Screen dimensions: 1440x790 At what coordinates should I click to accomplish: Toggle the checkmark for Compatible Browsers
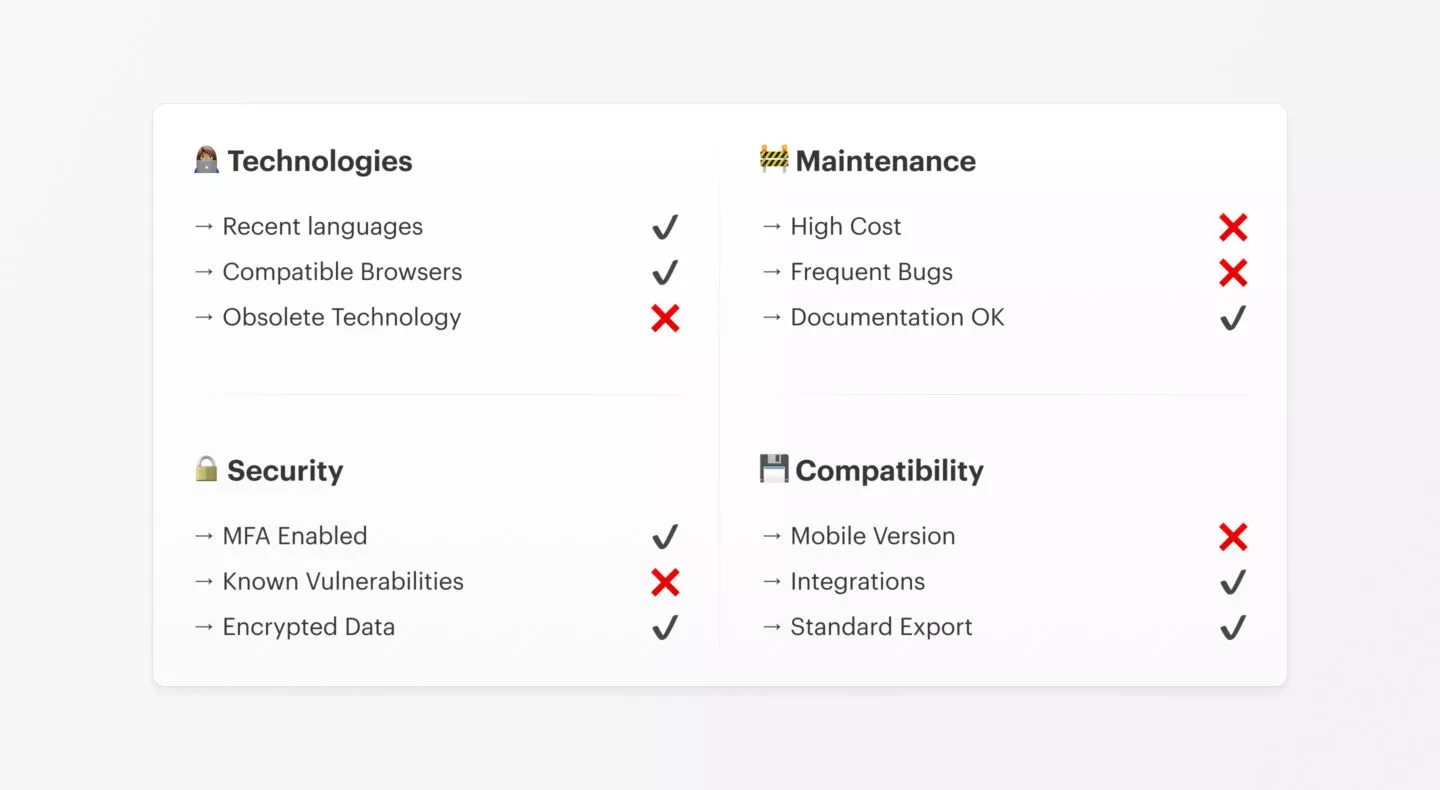665,272
